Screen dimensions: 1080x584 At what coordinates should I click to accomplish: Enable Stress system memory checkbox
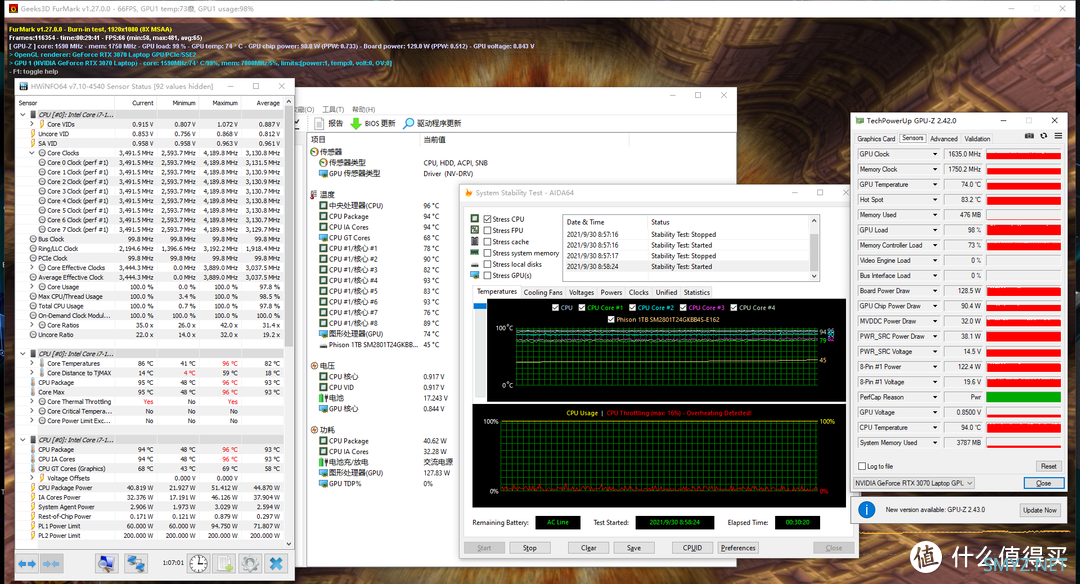(488, 253)
